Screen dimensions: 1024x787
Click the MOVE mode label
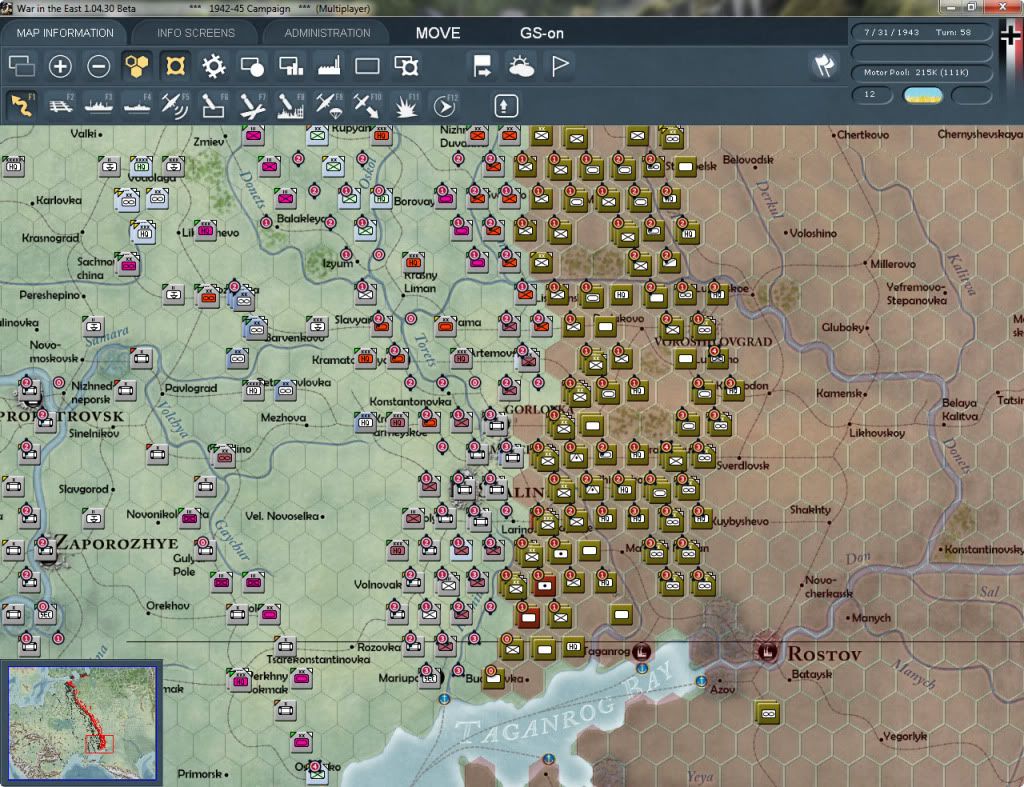click(x=438, y=33)
